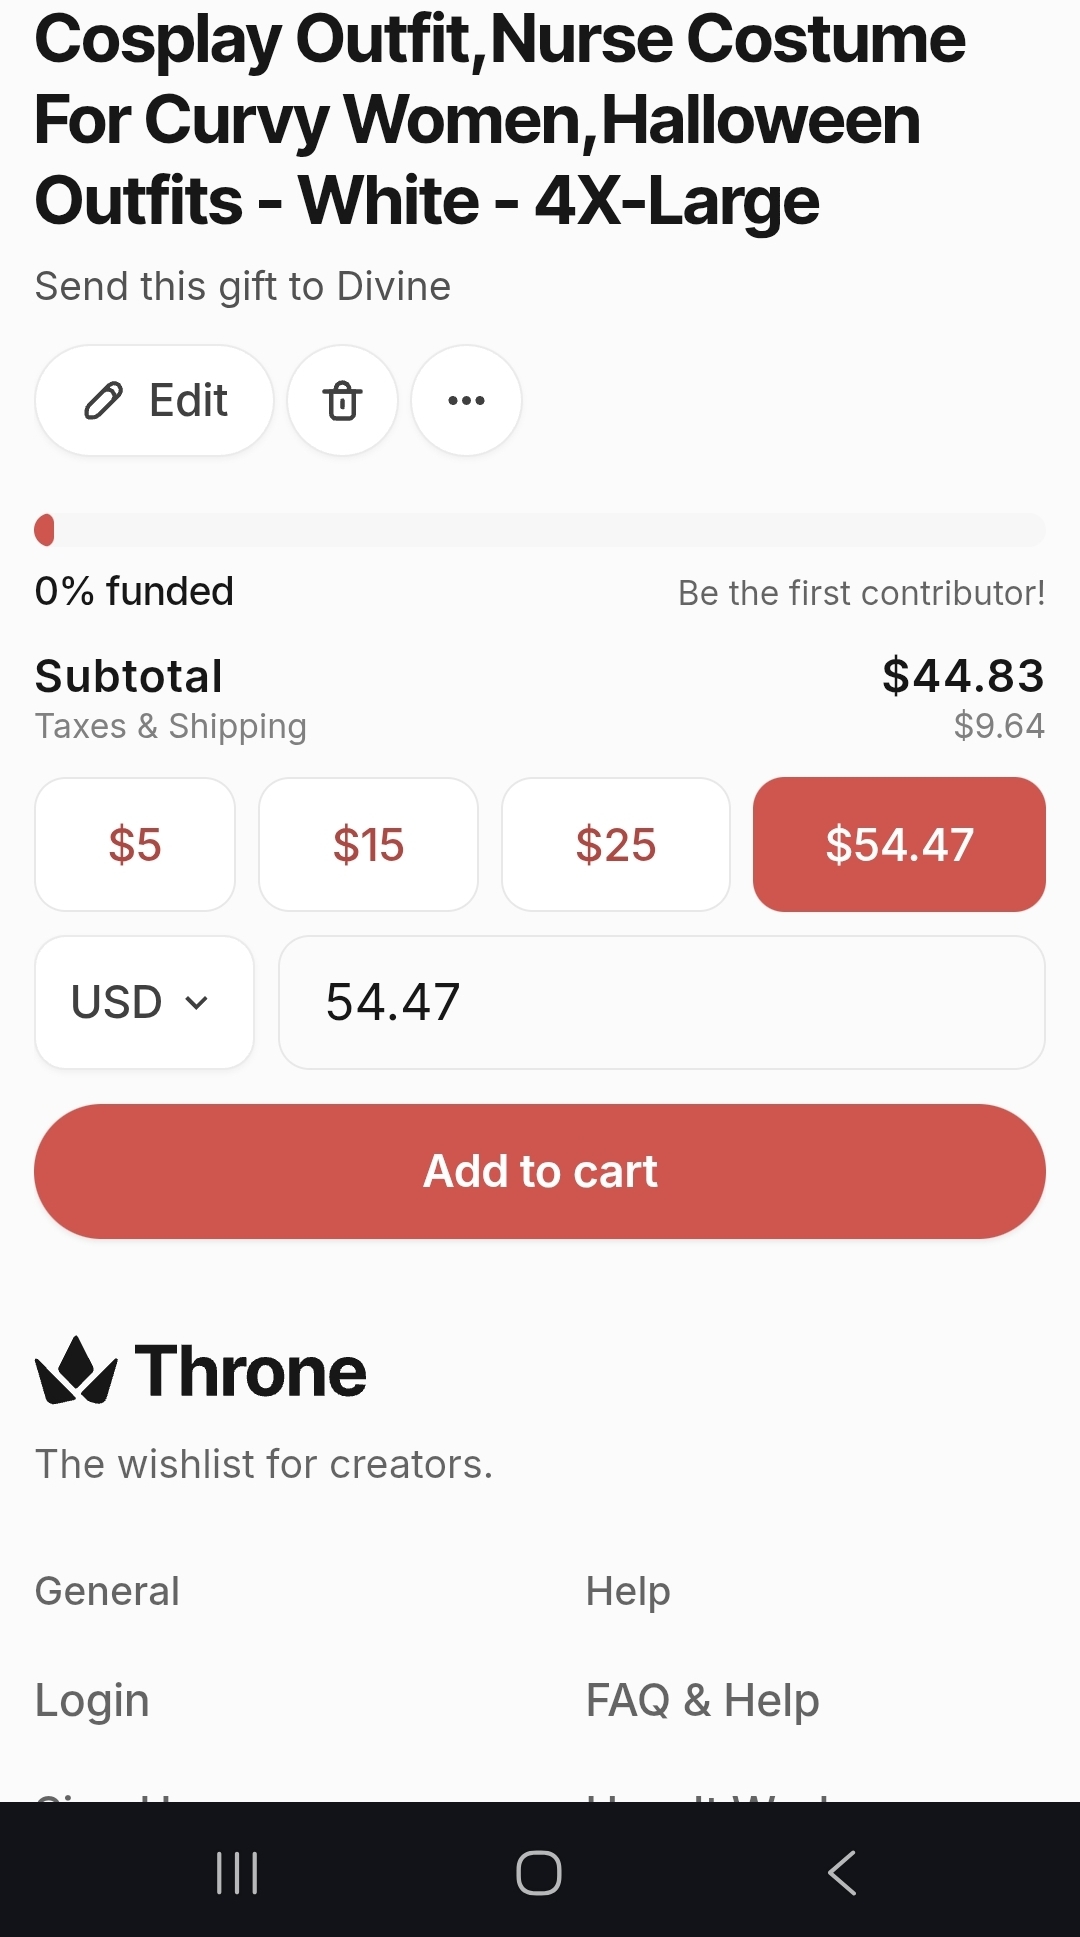Open the three-dots more options menu

click(466, 401)
